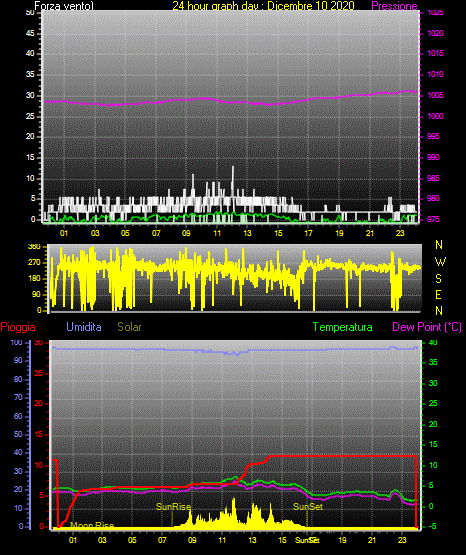Click hour 13 under the wind-pressure graph
The height and width of the screenshot is (555, 466).
click(247, 233)
